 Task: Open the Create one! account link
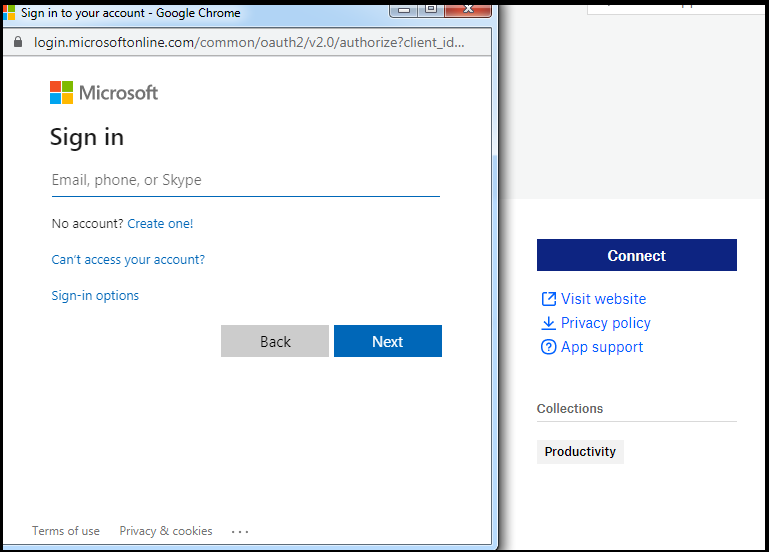coord(160,224)
